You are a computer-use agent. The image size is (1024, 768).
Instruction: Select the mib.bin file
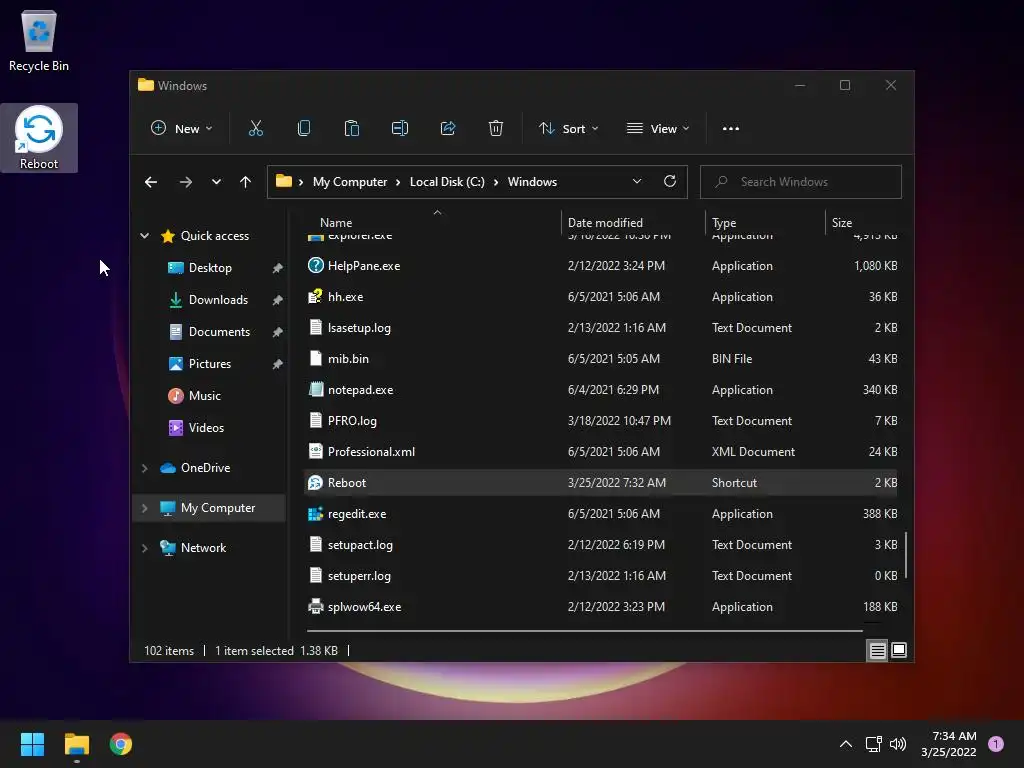pos(601,359)
